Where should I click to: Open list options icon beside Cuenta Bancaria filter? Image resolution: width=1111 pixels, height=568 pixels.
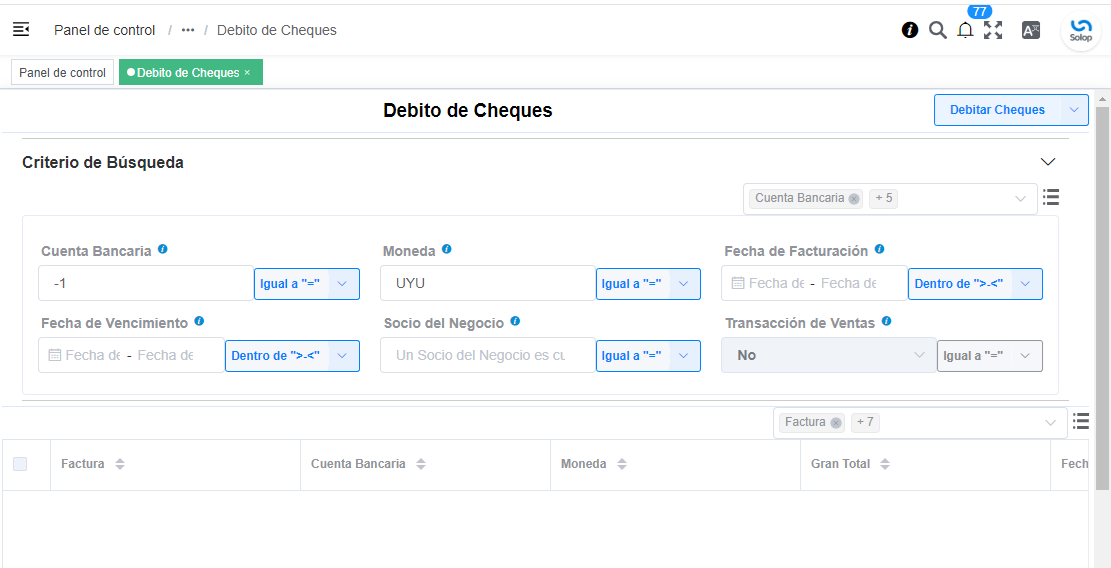click(1051, 196)
